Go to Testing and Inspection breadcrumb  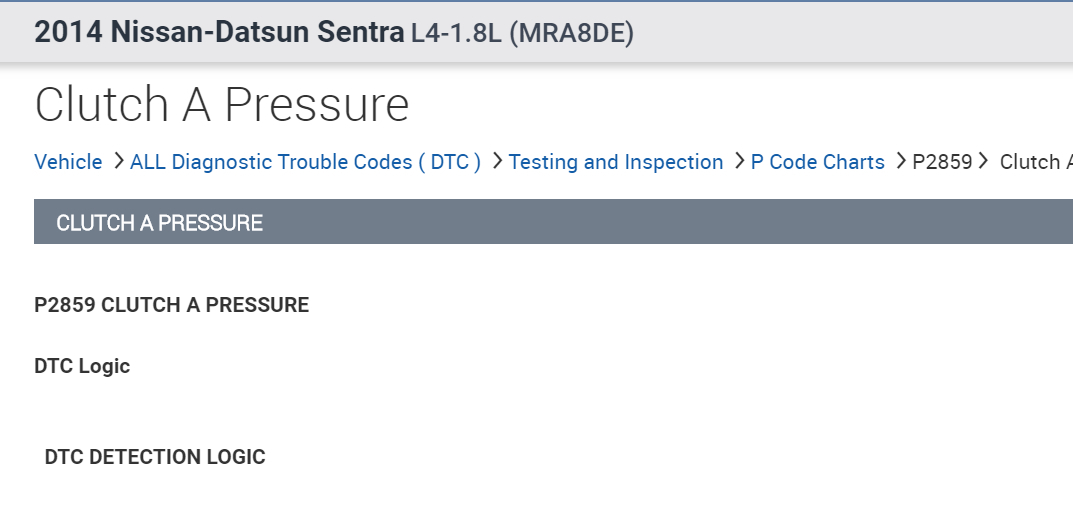615,162
